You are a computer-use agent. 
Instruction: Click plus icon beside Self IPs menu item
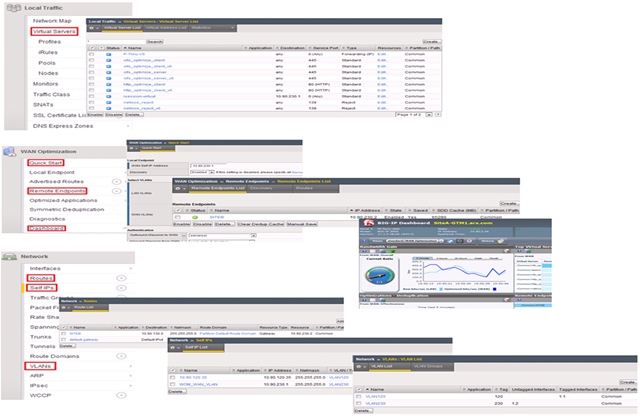[121, 288]
